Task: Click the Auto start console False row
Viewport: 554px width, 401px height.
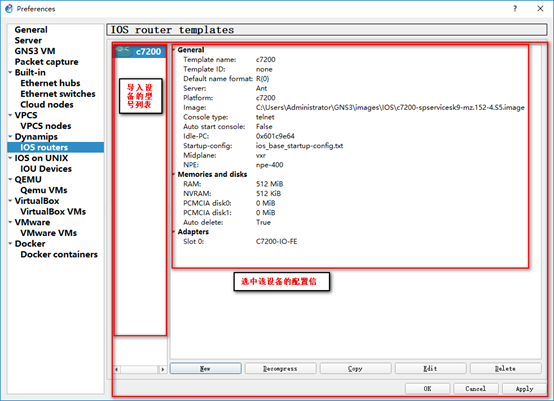Action: coord(228,126)
